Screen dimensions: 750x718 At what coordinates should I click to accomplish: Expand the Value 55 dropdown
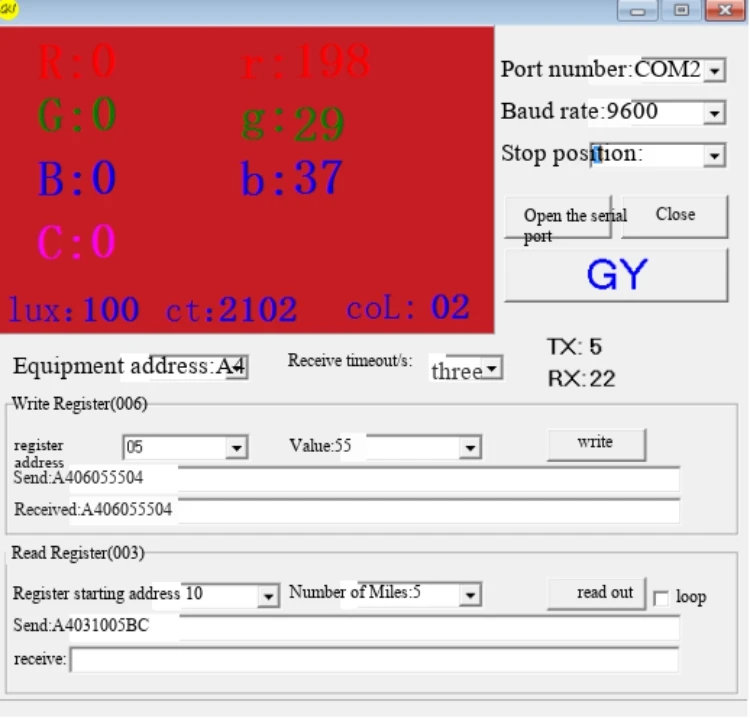pos(470,448)
